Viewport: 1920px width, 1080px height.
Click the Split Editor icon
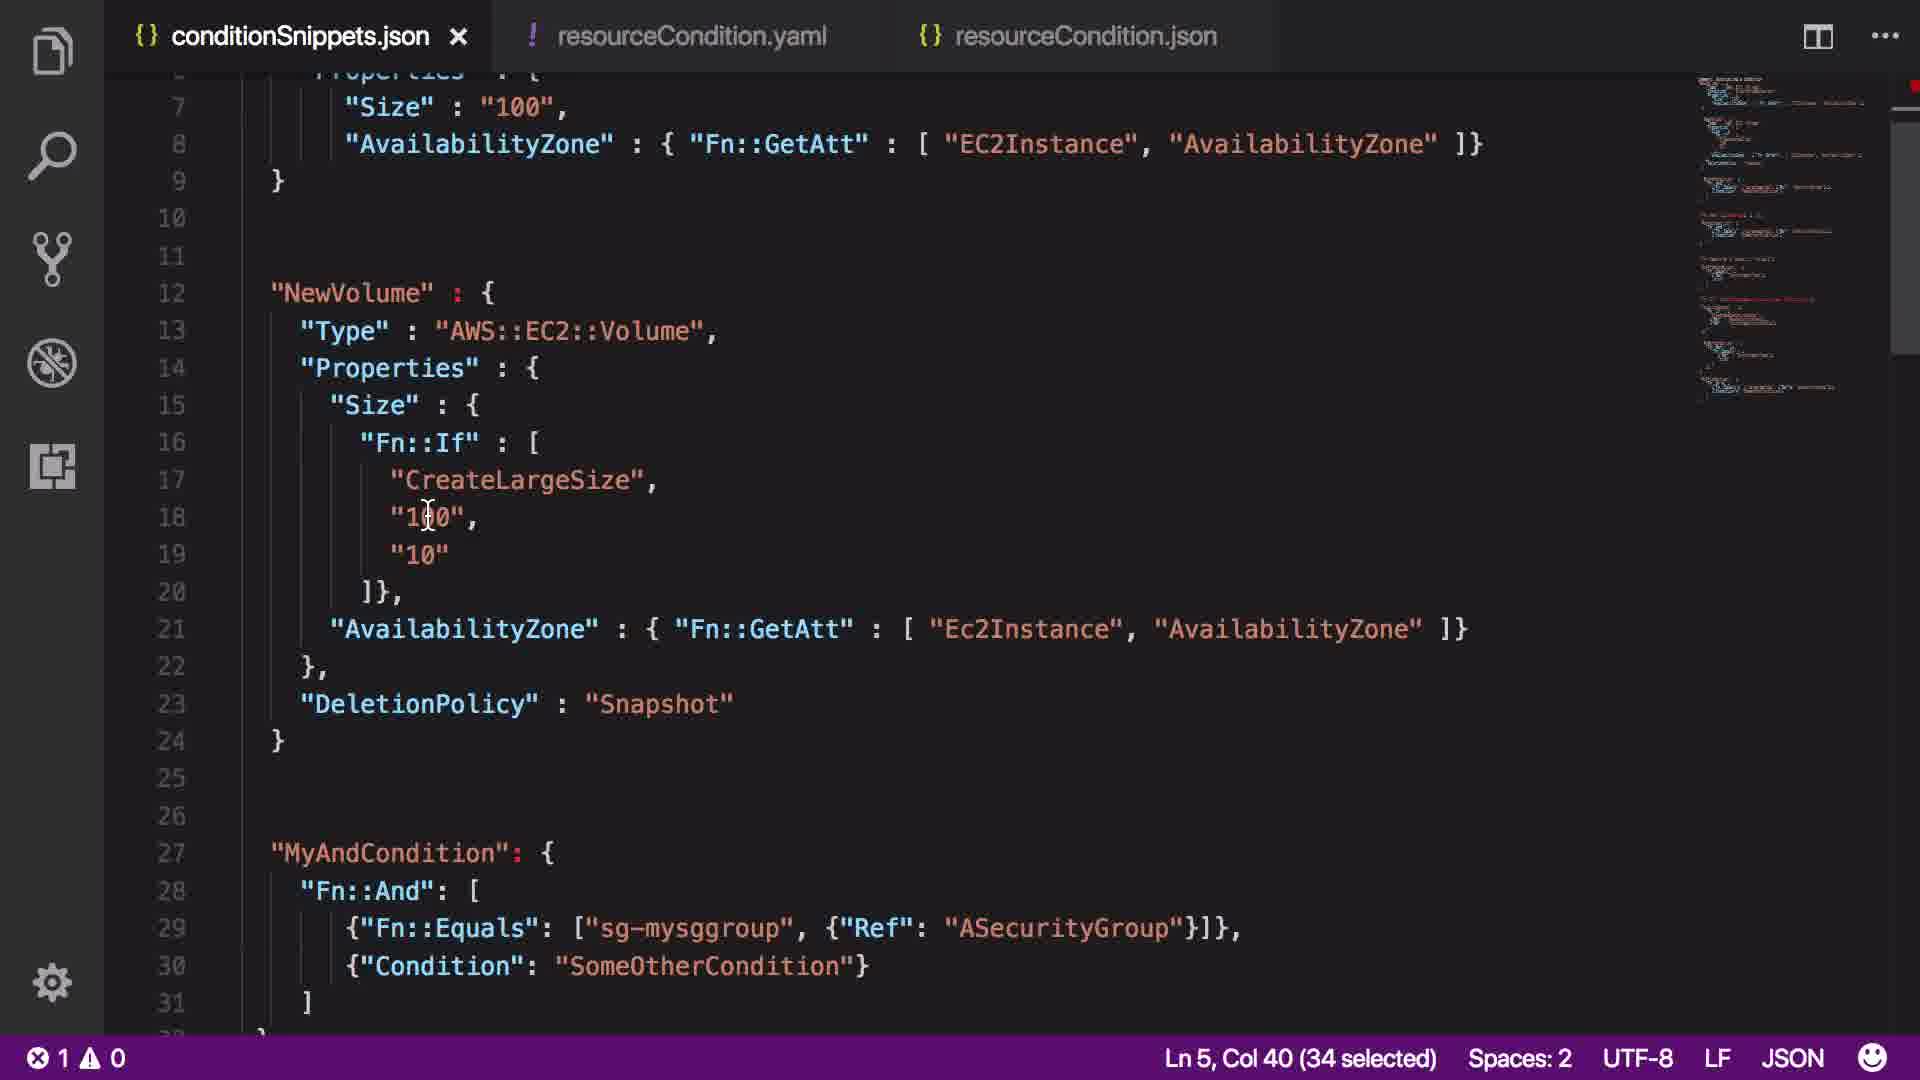point(1817,37)
